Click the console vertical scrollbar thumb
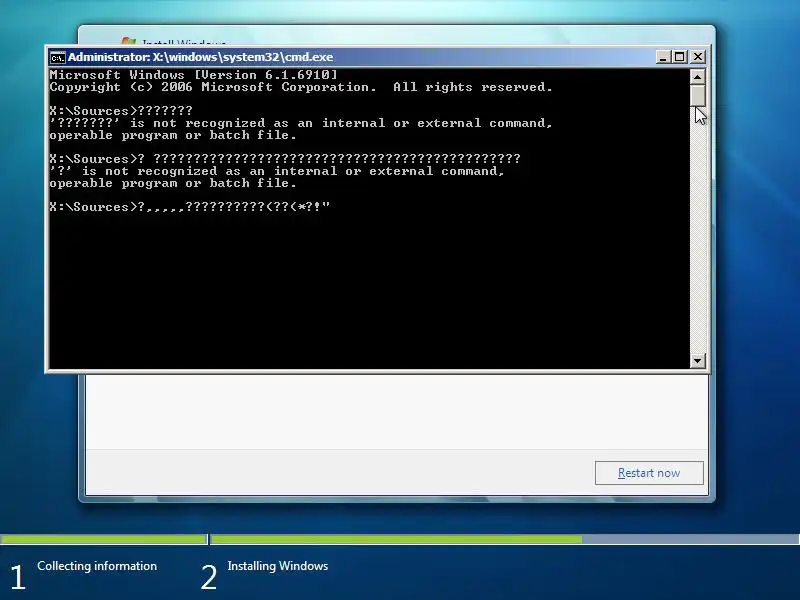This screenshot has width=800, height=600. (x=697, y=96)
